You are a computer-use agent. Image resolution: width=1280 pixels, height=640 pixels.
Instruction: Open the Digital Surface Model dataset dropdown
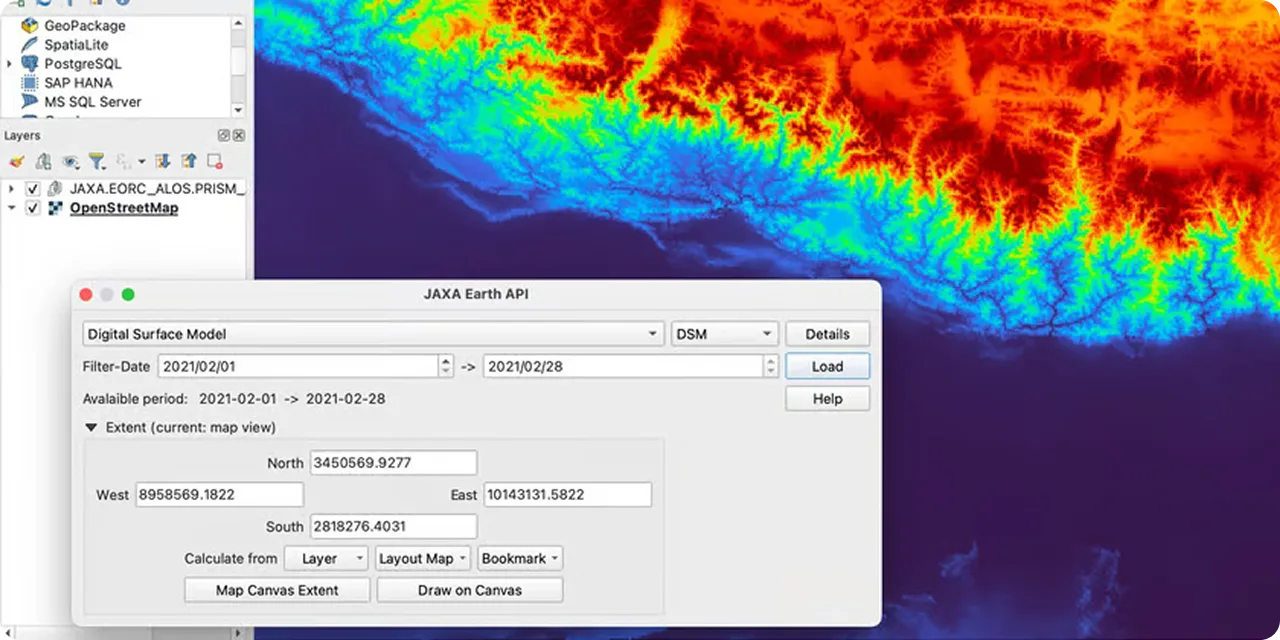click(x=373, y=334)
